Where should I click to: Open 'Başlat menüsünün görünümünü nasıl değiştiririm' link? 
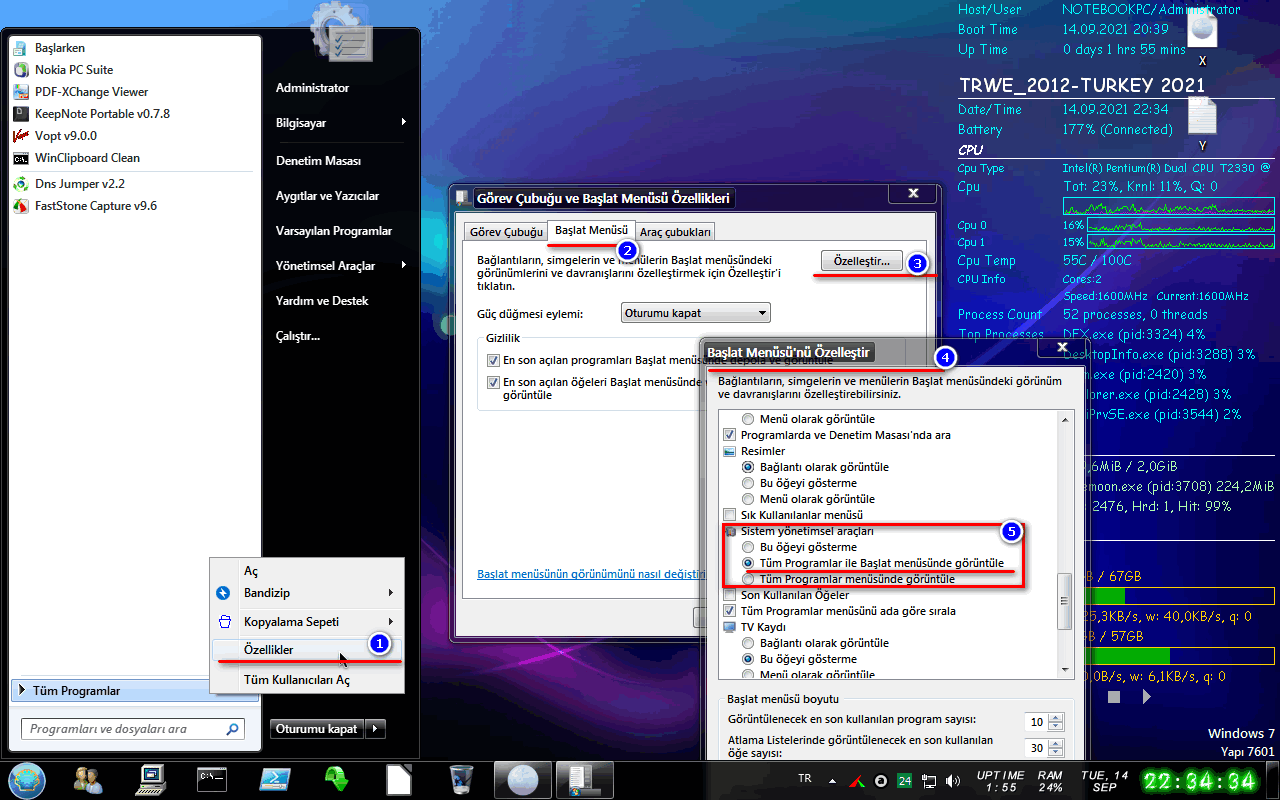(592, 574)
